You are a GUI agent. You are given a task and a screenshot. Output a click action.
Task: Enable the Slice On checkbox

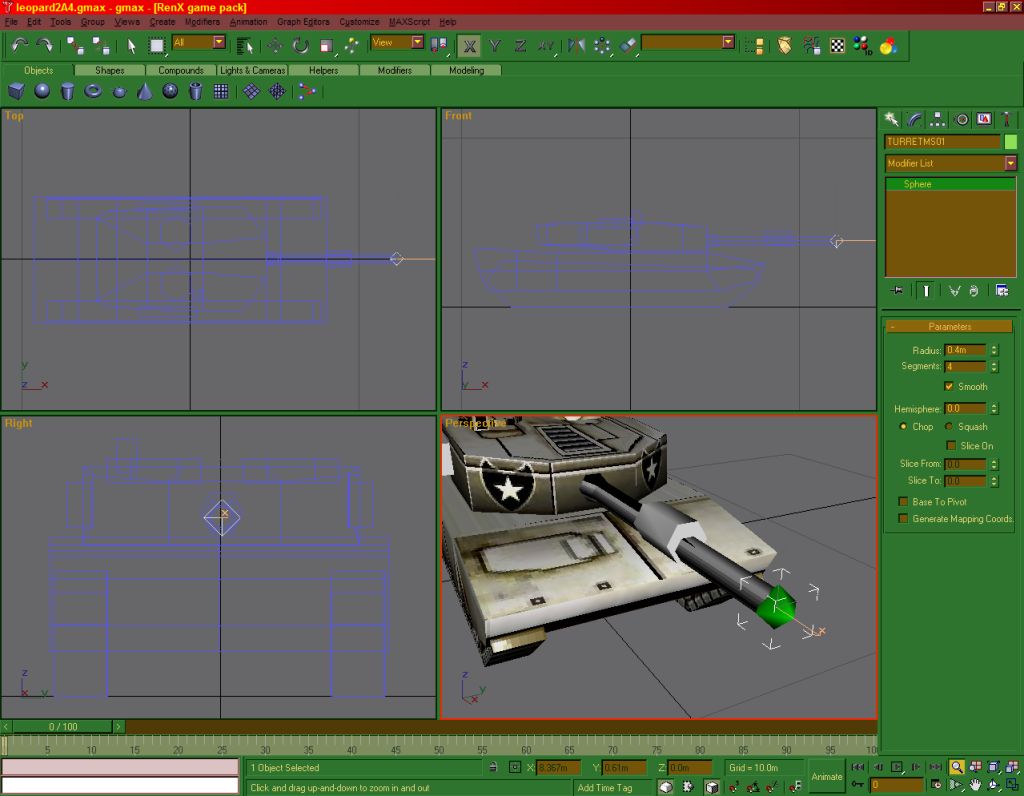click(x=952, y=446)
